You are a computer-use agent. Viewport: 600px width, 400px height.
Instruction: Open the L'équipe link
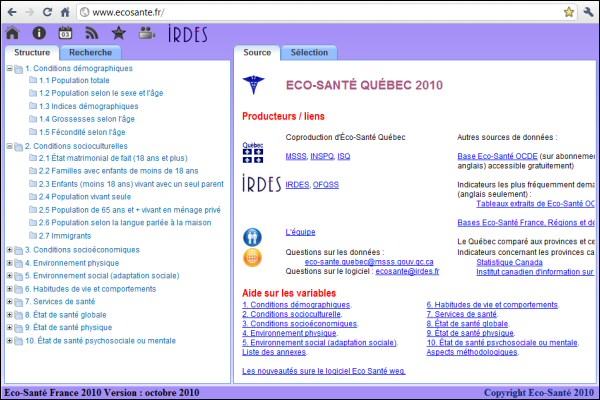point(300,232)
